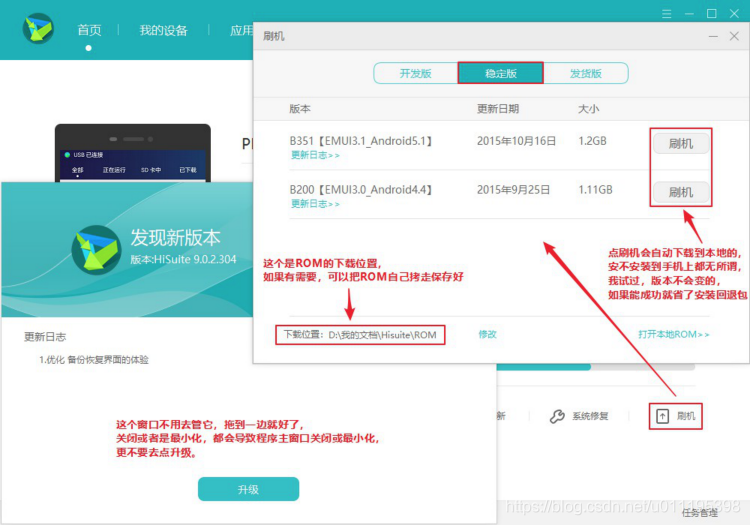Open 更新日志 link under B200
This screenshot has height=525, width=750.
(x=315, y=204)
